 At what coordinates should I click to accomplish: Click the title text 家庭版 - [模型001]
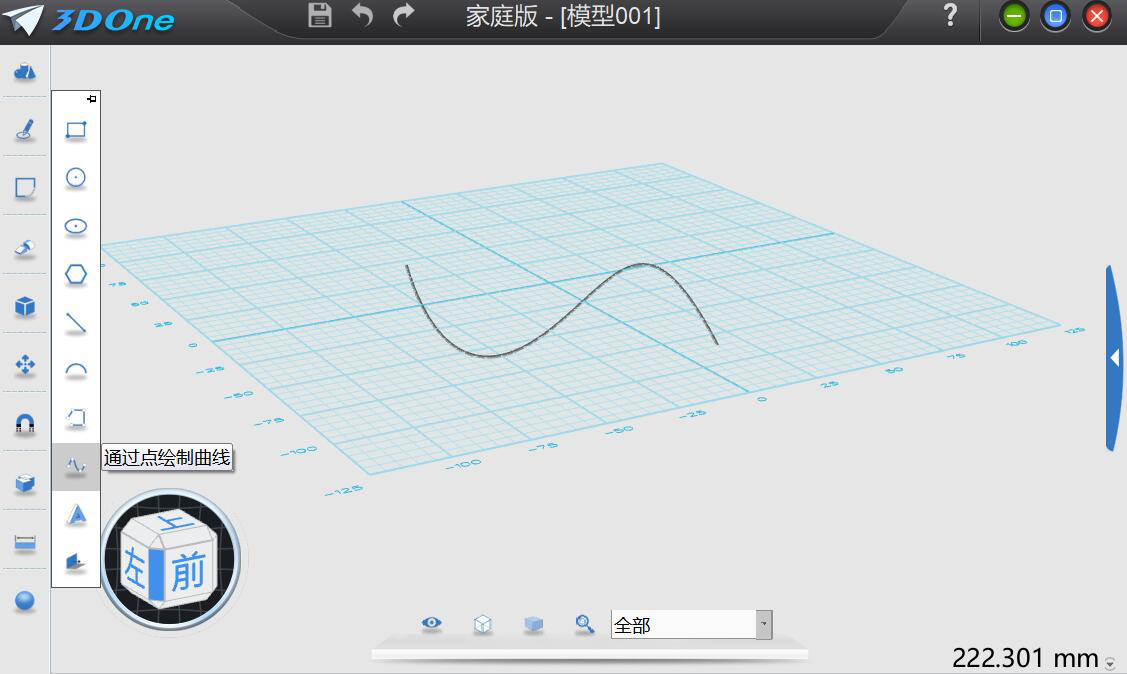click(563, 16)
